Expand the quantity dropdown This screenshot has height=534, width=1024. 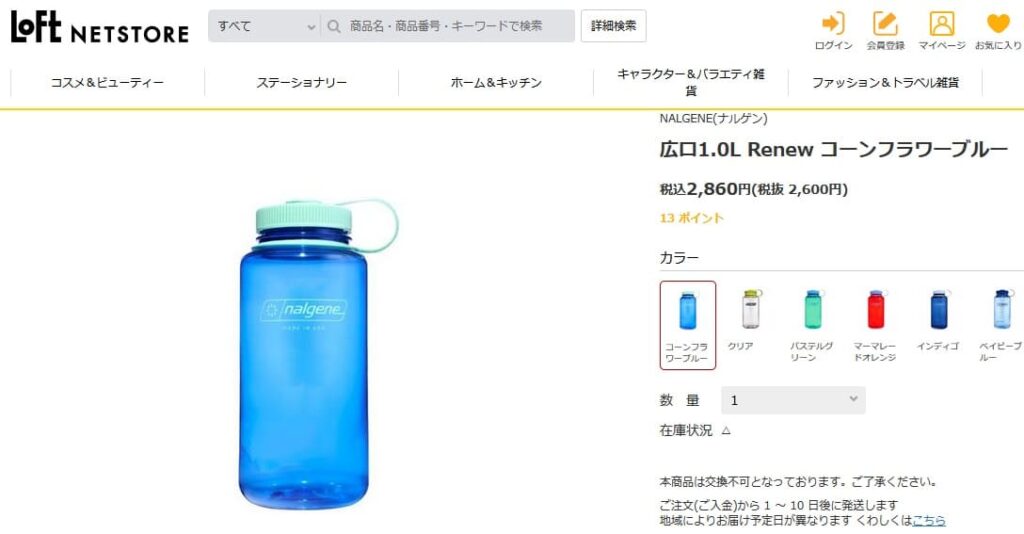[x=793, y=400]
